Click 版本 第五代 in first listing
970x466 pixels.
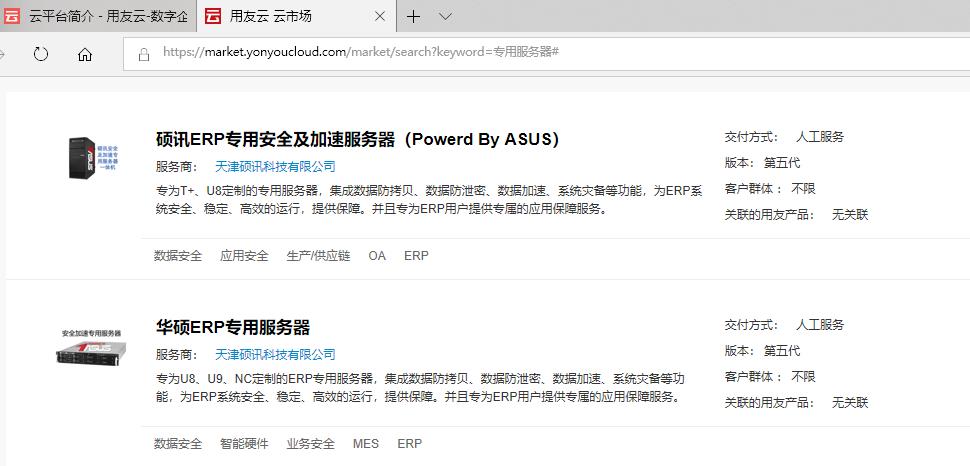click(762, 163)
